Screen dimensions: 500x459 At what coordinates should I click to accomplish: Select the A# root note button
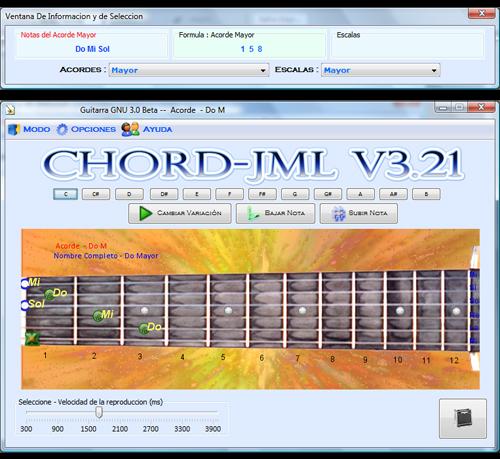click(x=393, y=194)
